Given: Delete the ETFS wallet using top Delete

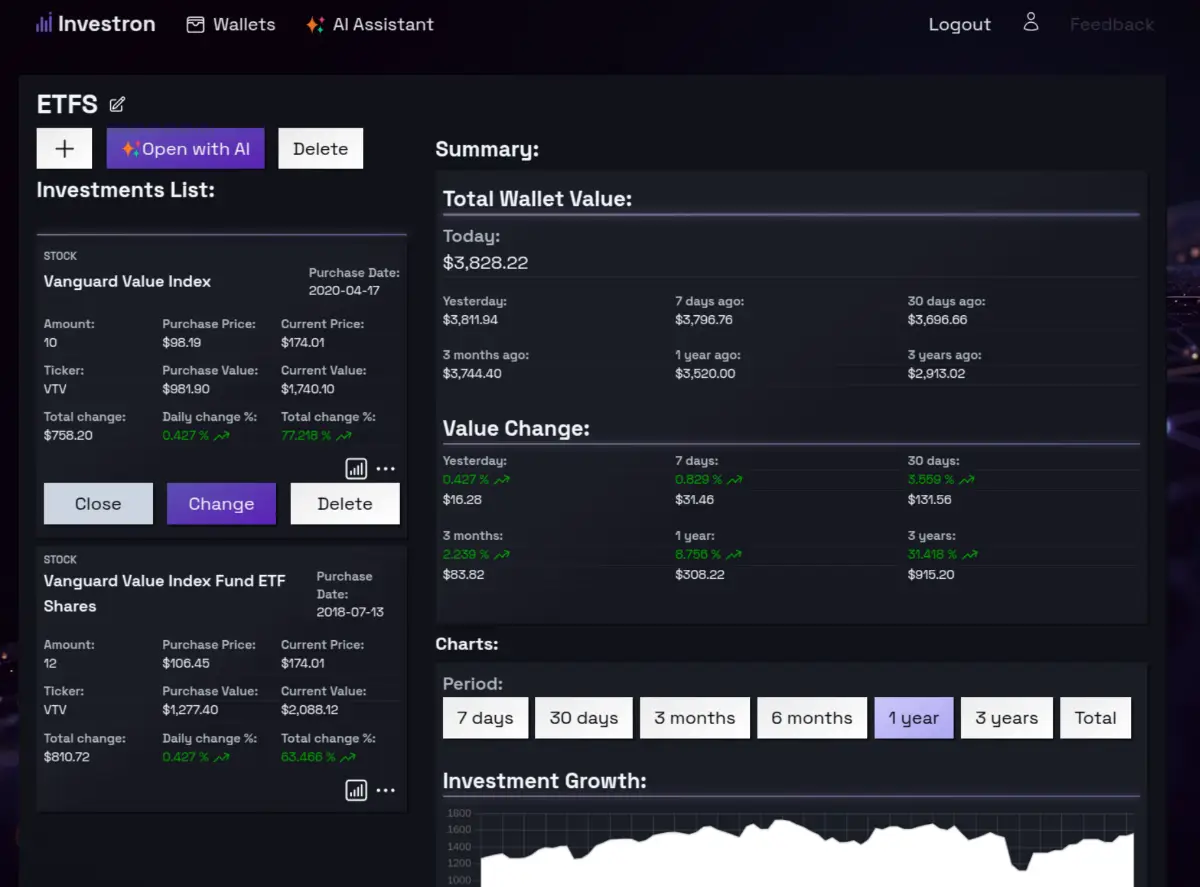Looking at the screenshot, I should point(320,149).
